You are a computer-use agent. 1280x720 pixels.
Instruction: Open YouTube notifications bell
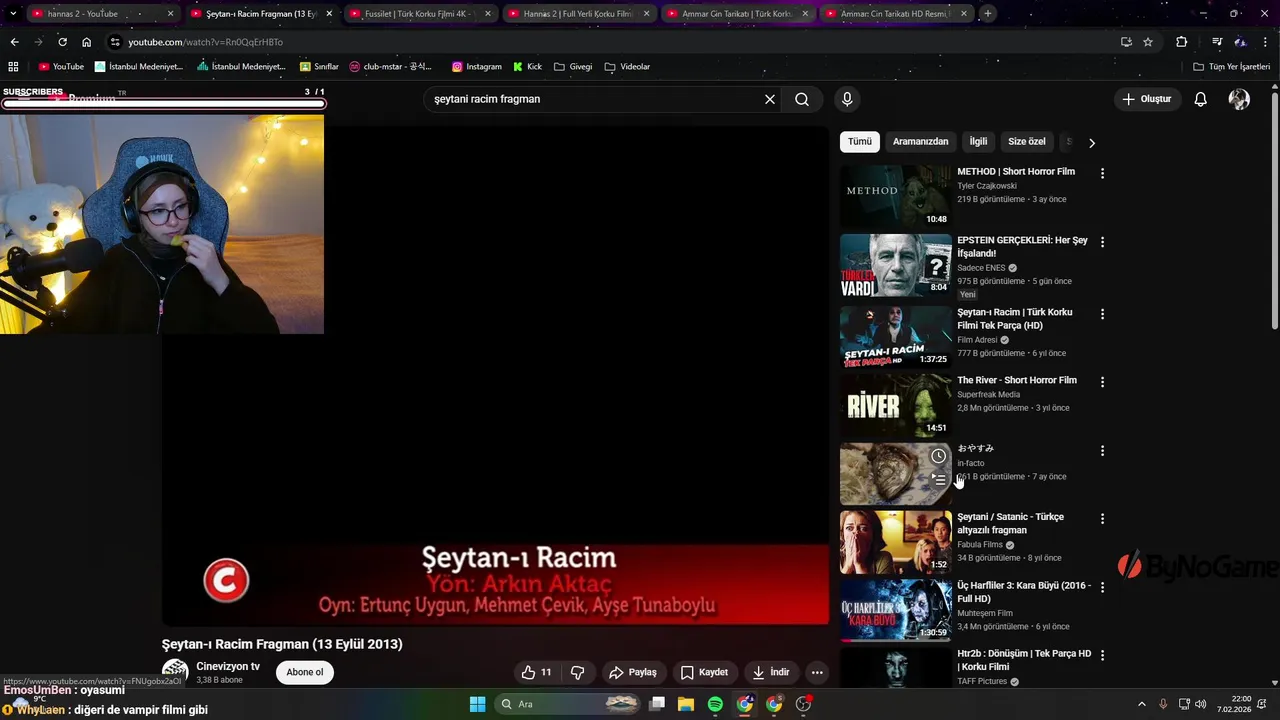click(1201, 99)
